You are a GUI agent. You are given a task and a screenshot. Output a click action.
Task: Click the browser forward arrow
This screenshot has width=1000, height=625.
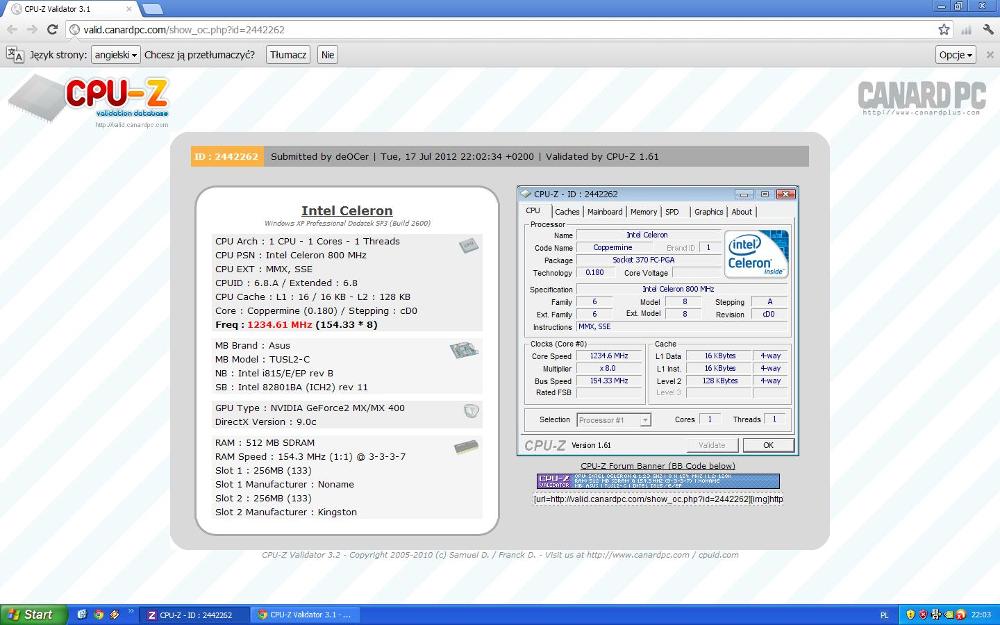click(32, 29)
